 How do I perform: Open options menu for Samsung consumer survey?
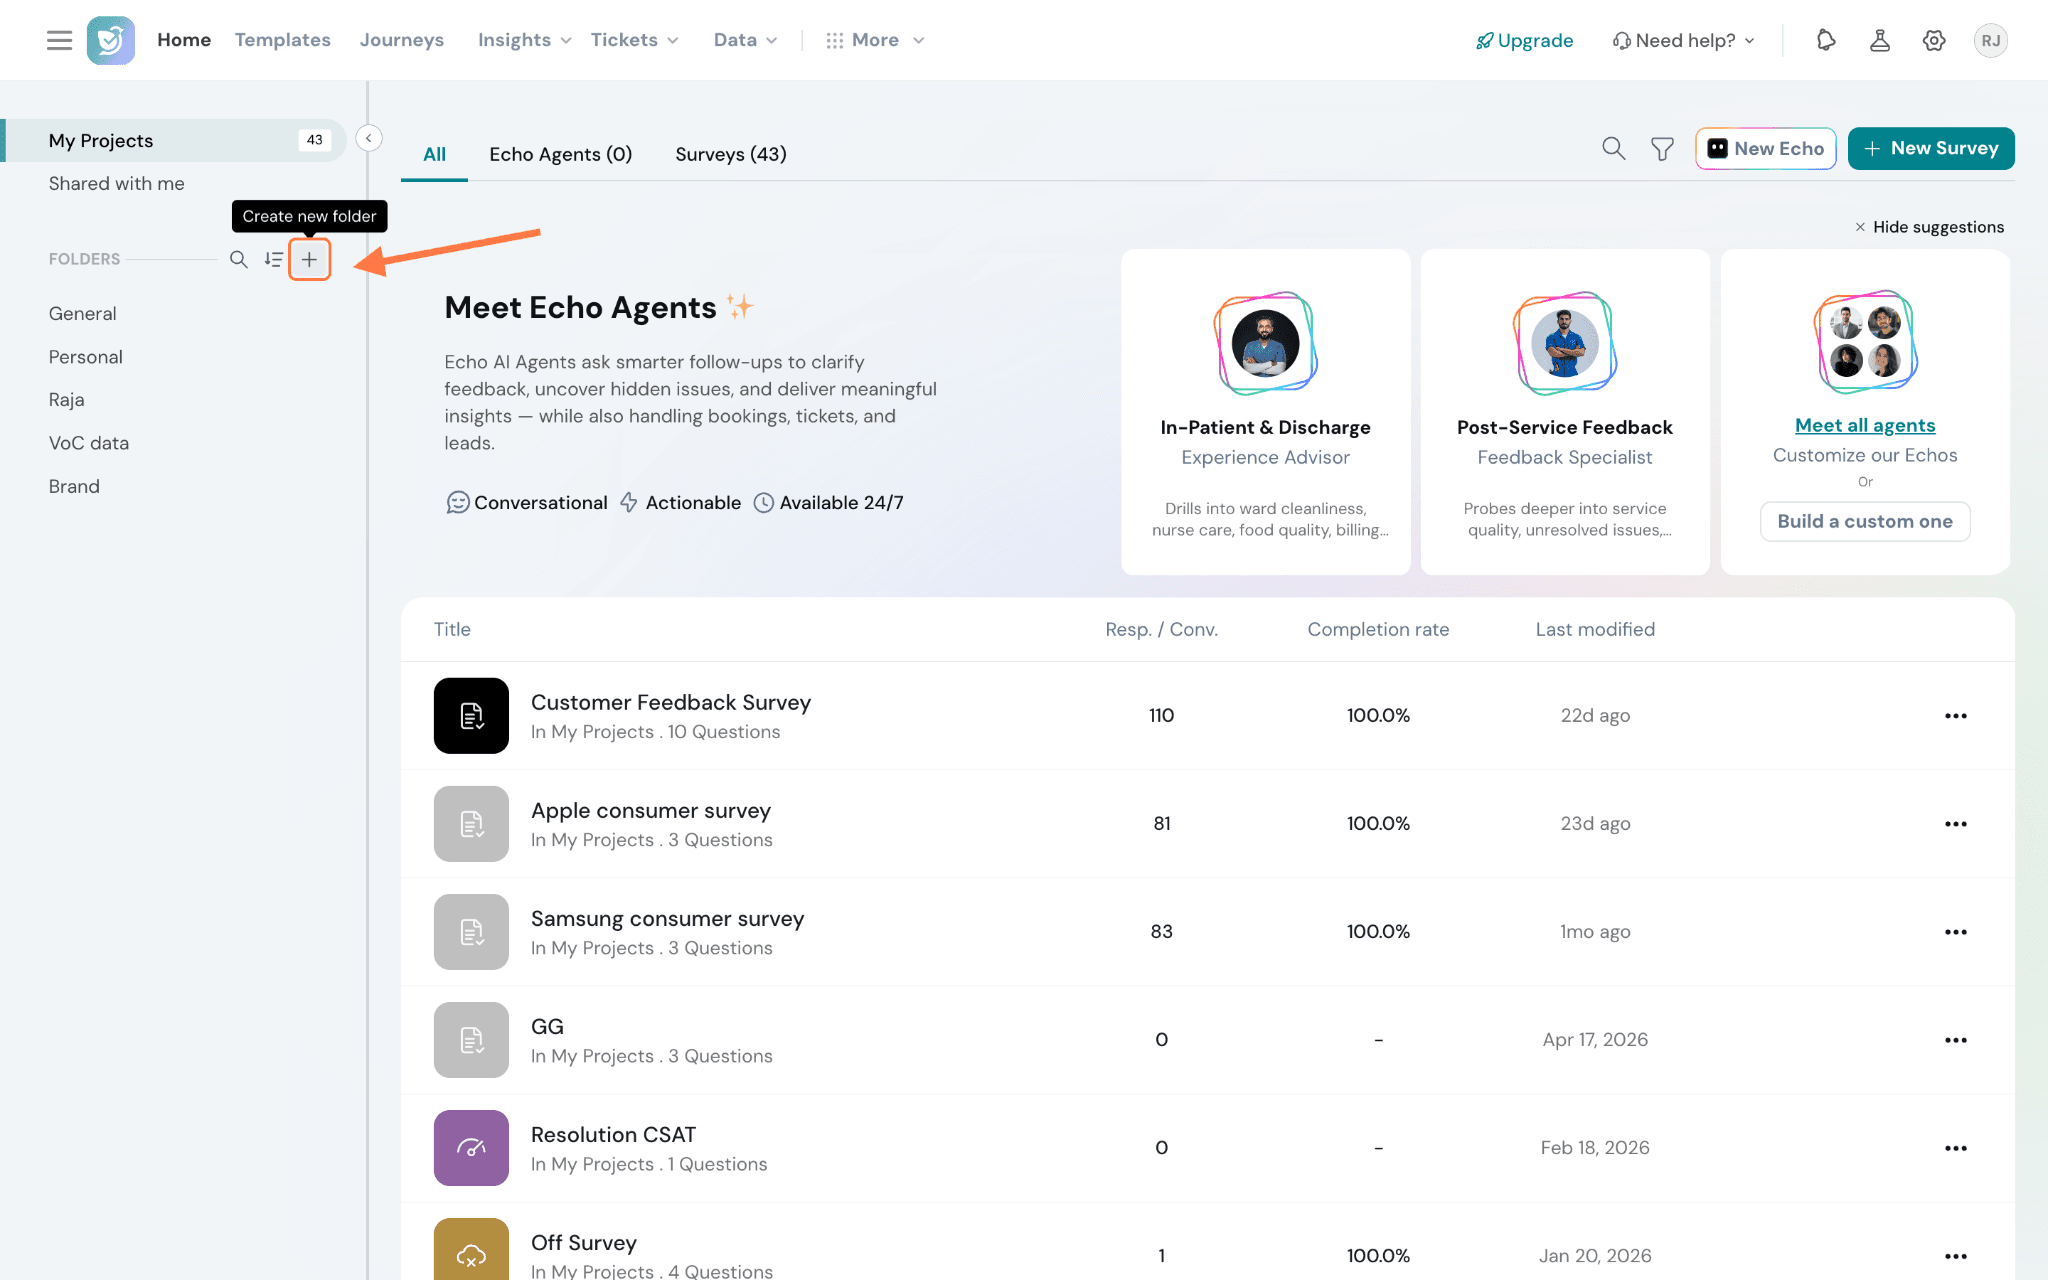point(1956,931)
